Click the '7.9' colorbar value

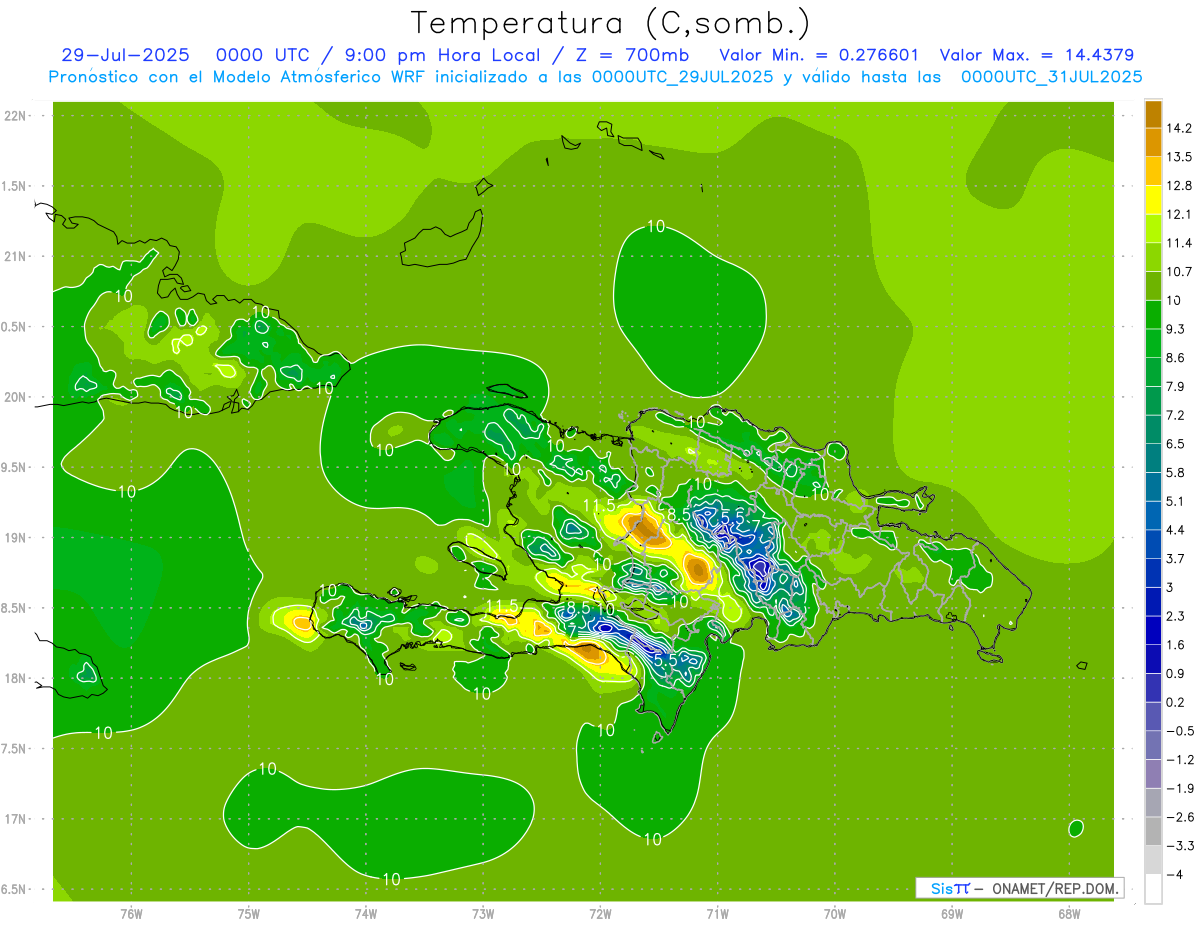pyautogui.click(x=1175, y=387)
